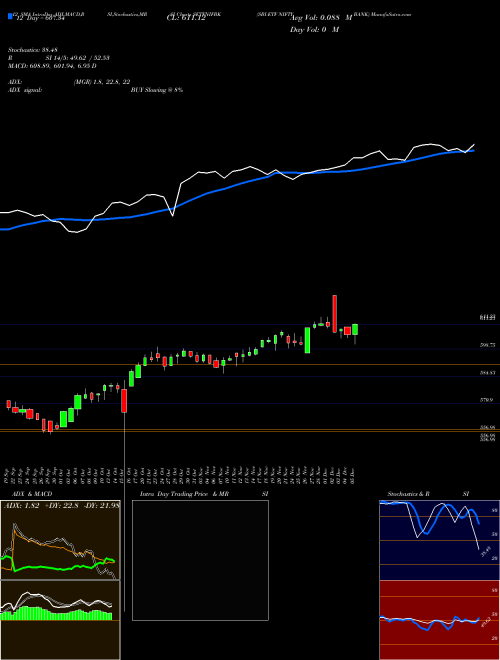
Task: Click the MunafaSutra.com watermark text in header
Action: [x=391, y=14]
